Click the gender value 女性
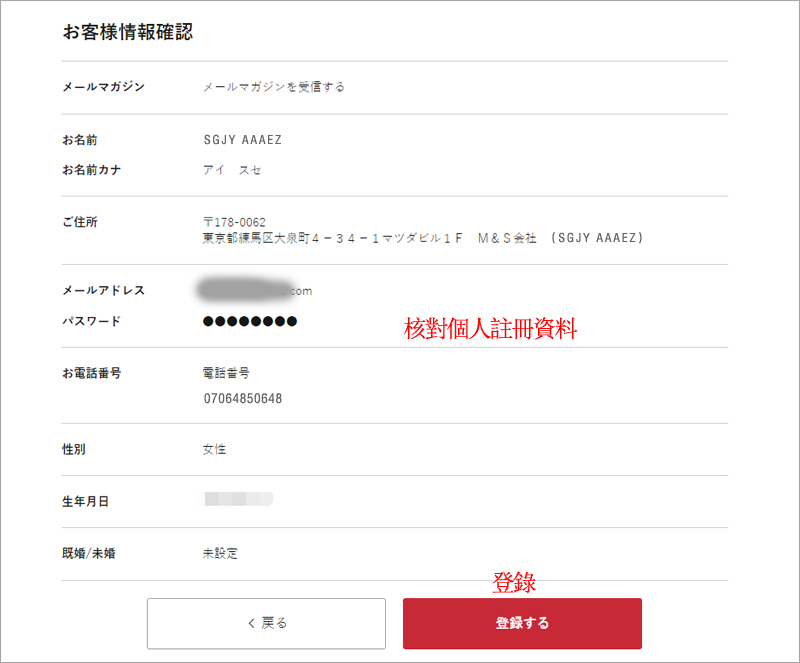 click(x=214, y=449)
